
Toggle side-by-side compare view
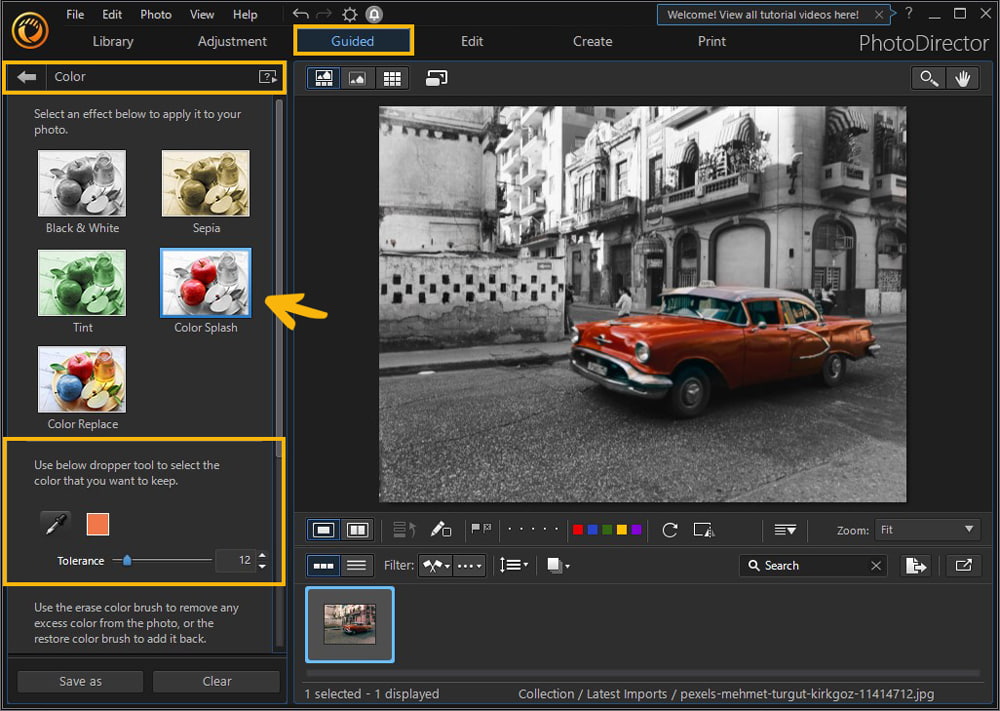[x=356, y=530]
